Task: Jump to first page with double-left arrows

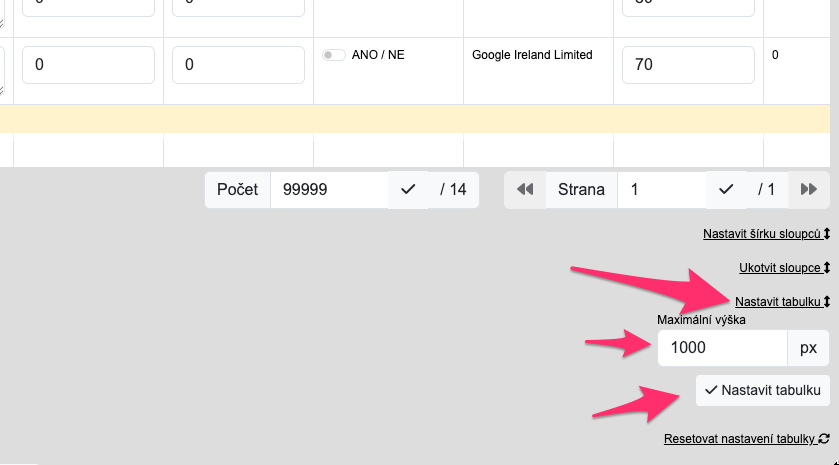Action: click(x=524, y=189)
